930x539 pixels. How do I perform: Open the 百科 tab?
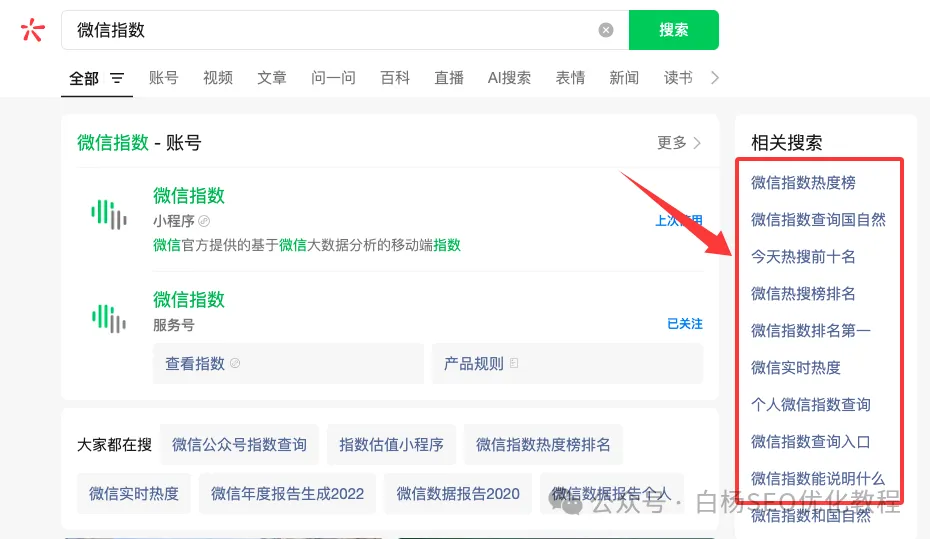(x=395, y=78)
